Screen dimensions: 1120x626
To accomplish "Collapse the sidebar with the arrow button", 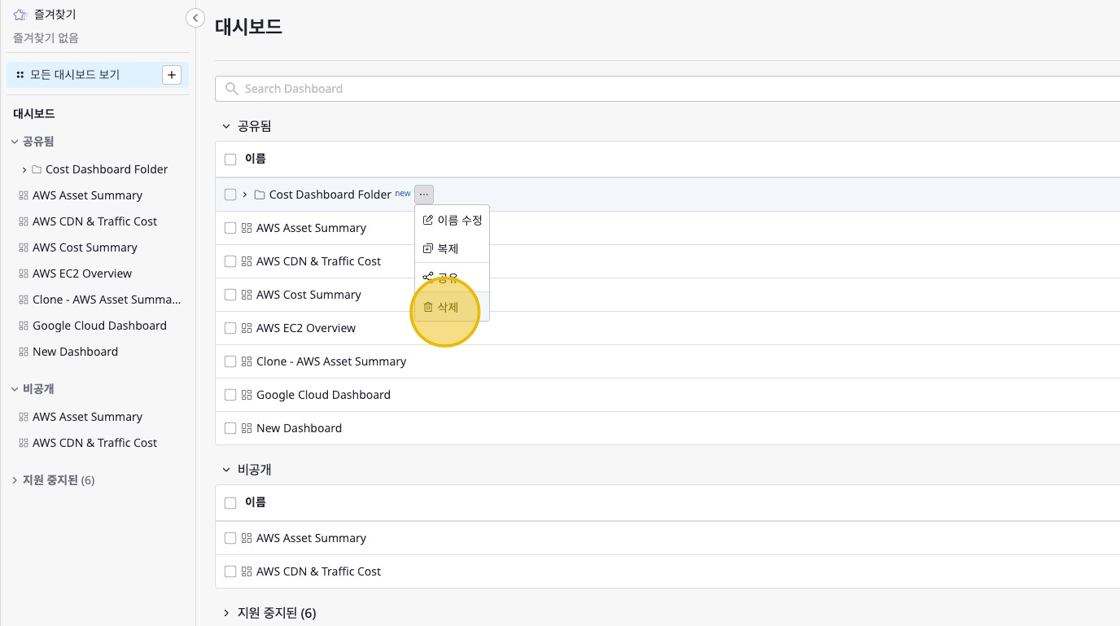I will click(x=196, y=18).
